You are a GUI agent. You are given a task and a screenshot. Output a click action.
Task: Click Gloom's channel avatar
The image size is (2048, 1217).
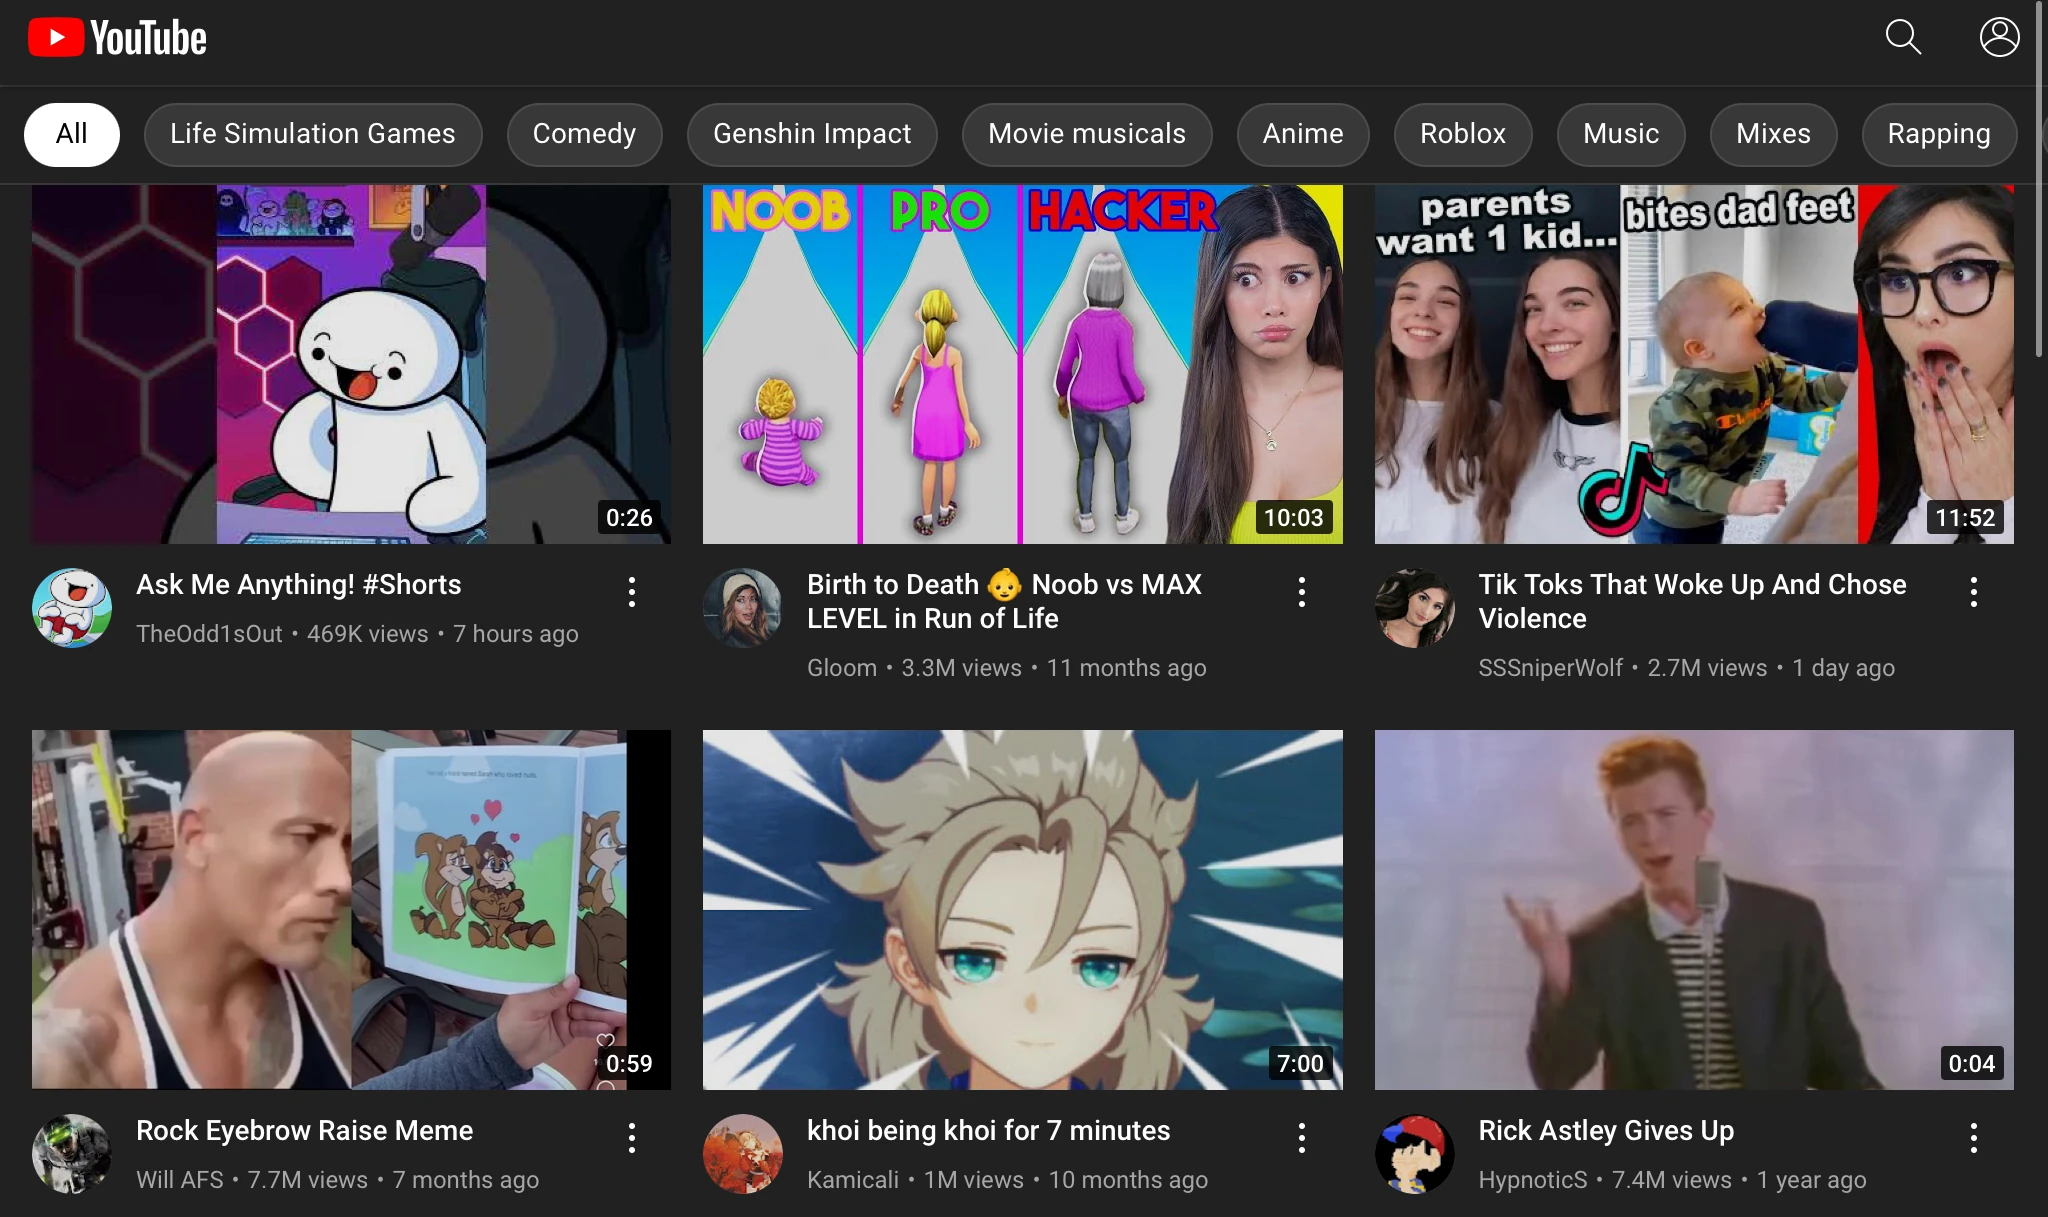(741, 607)
